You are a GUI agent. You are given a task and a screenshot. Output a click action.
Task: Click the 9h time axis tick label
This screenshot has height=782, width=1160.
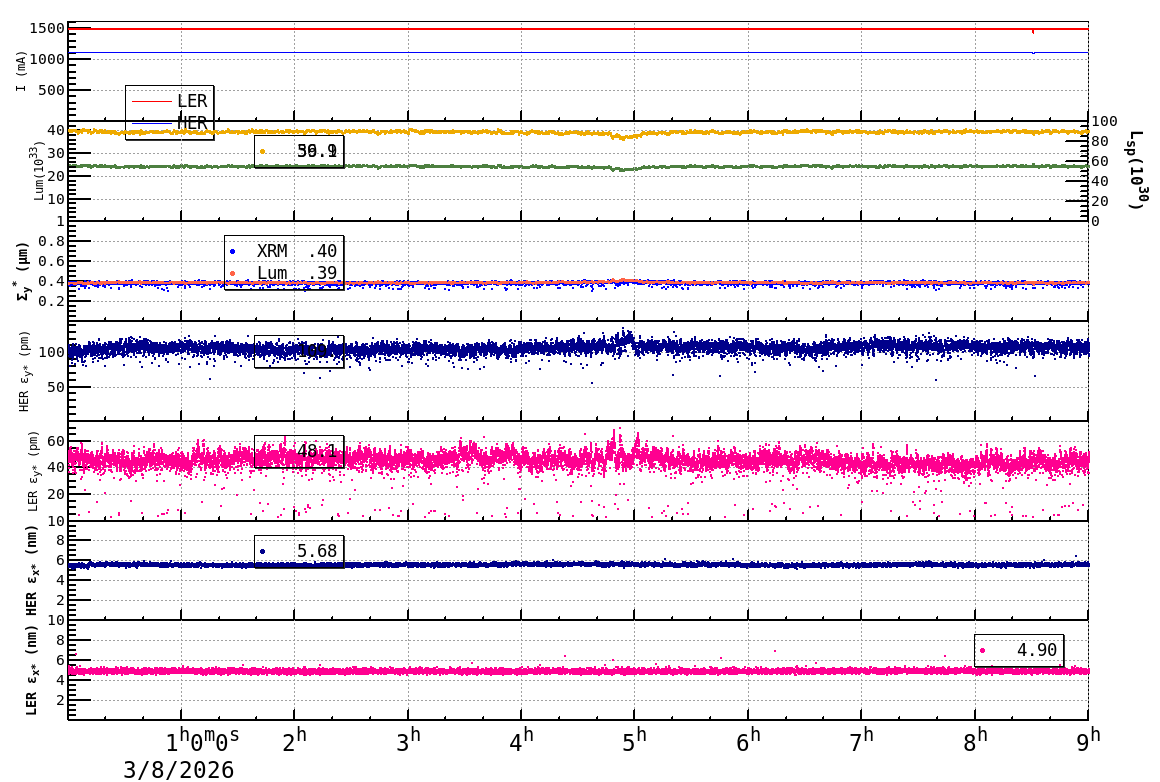1088,741
